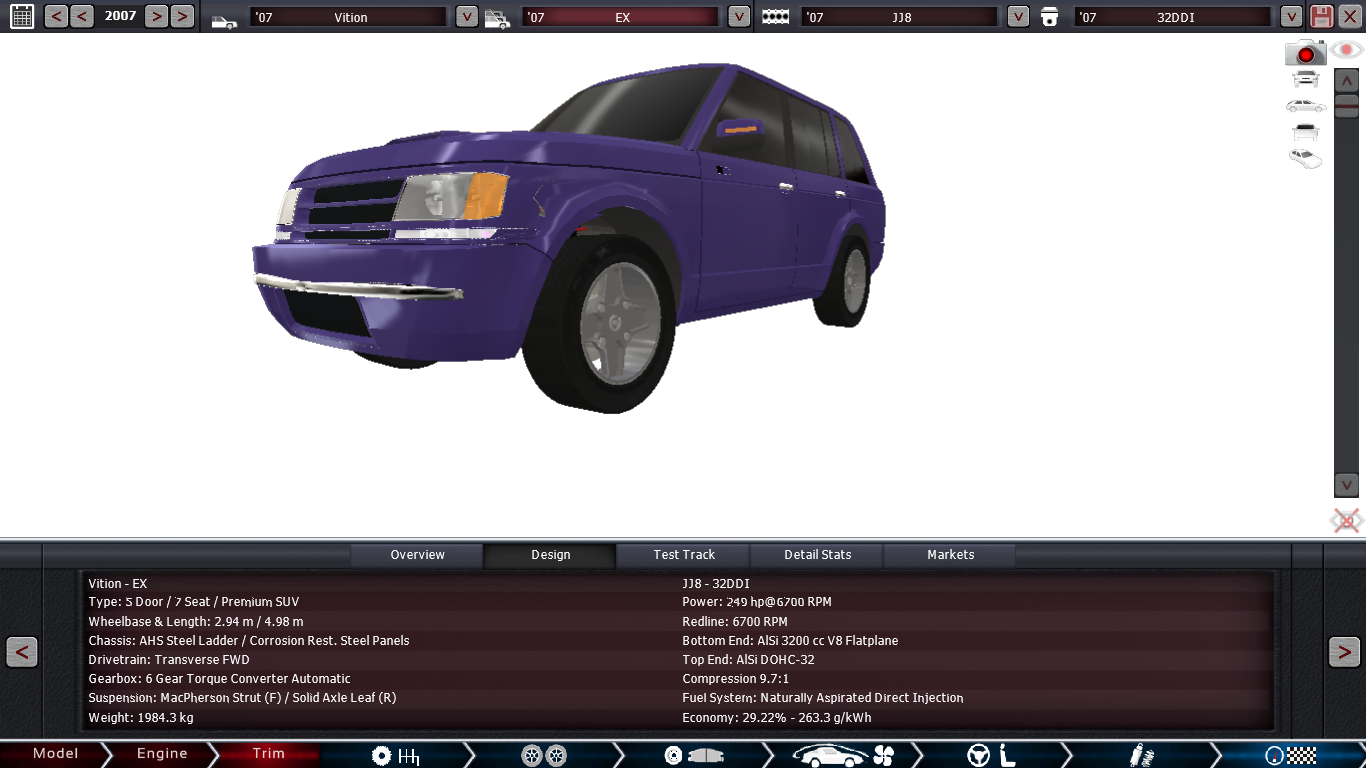Switch to the three-quarter perspective camera view
This screenshot has height=768, width=1366.
tap(1305, 158)
